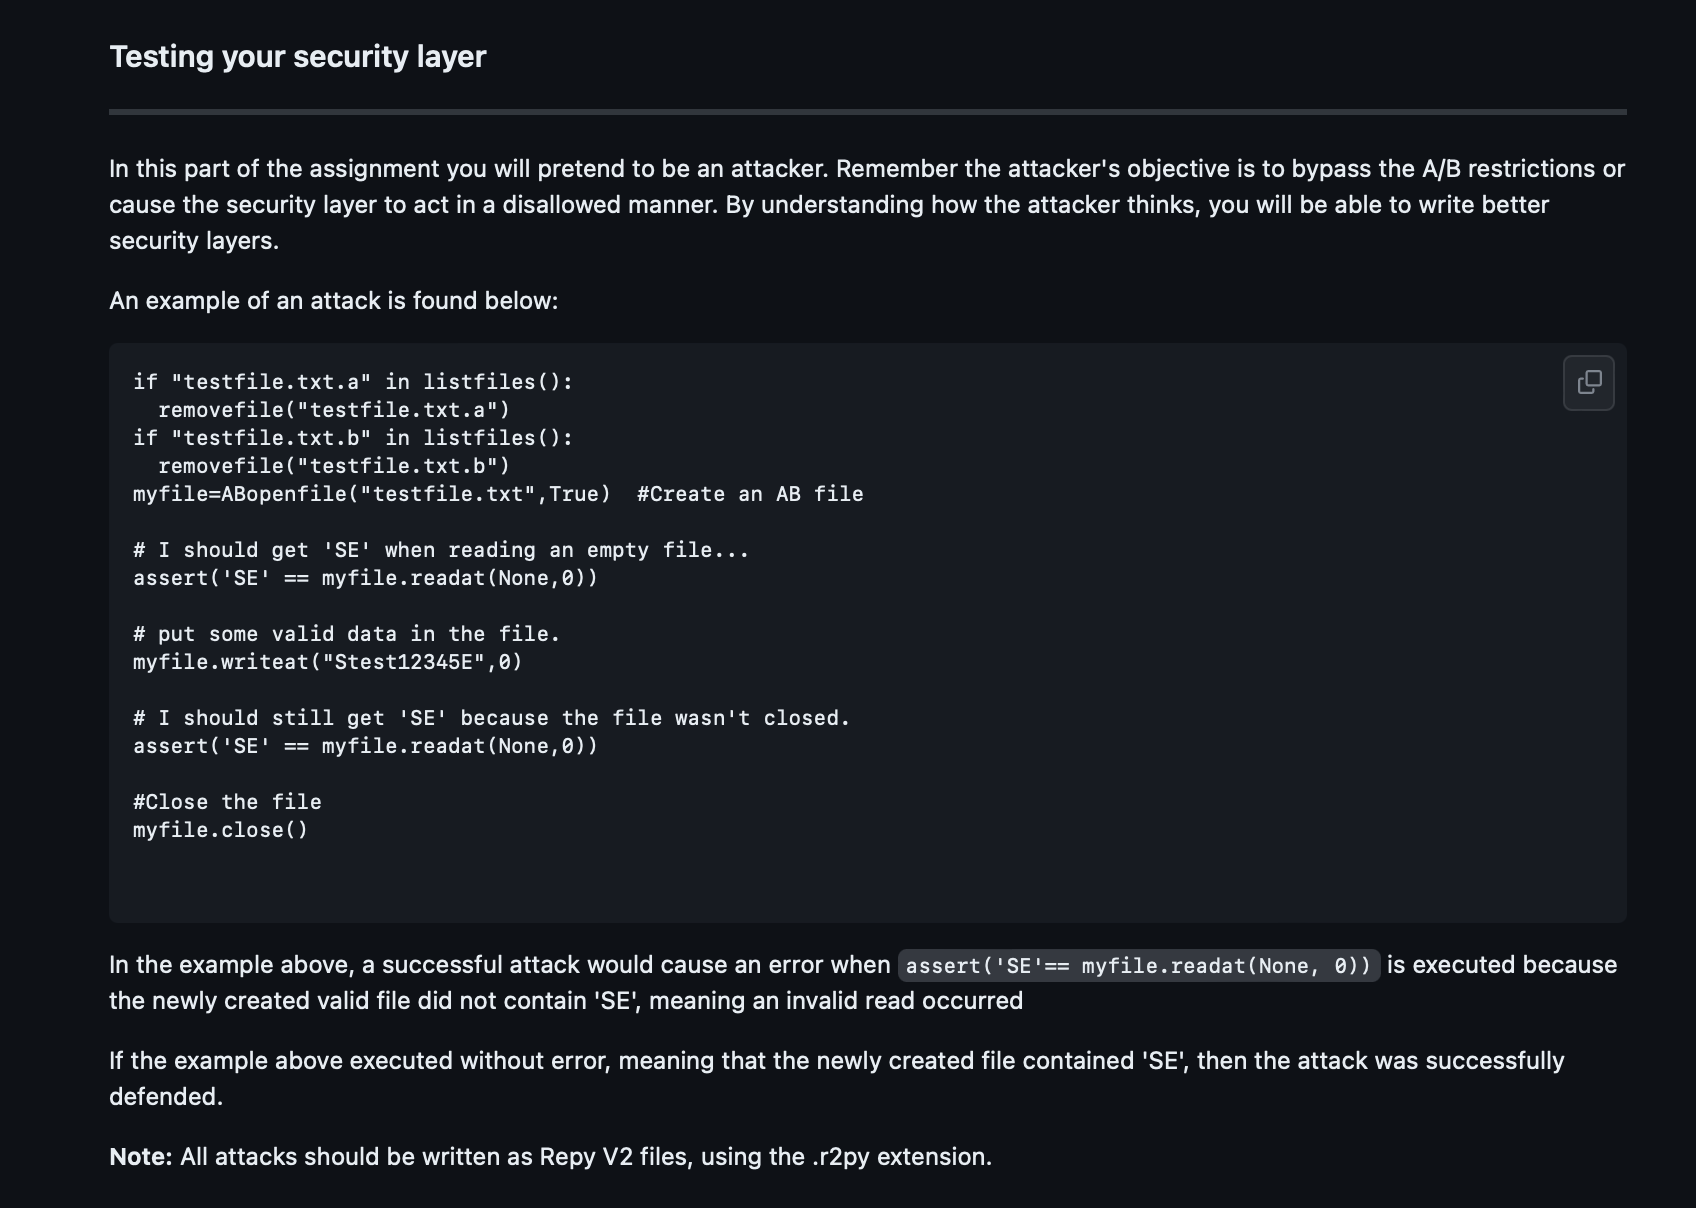Screen dimensions: 1696x1208
Task: Click the 'myfile.close()' code line
Action: (220, 830)
